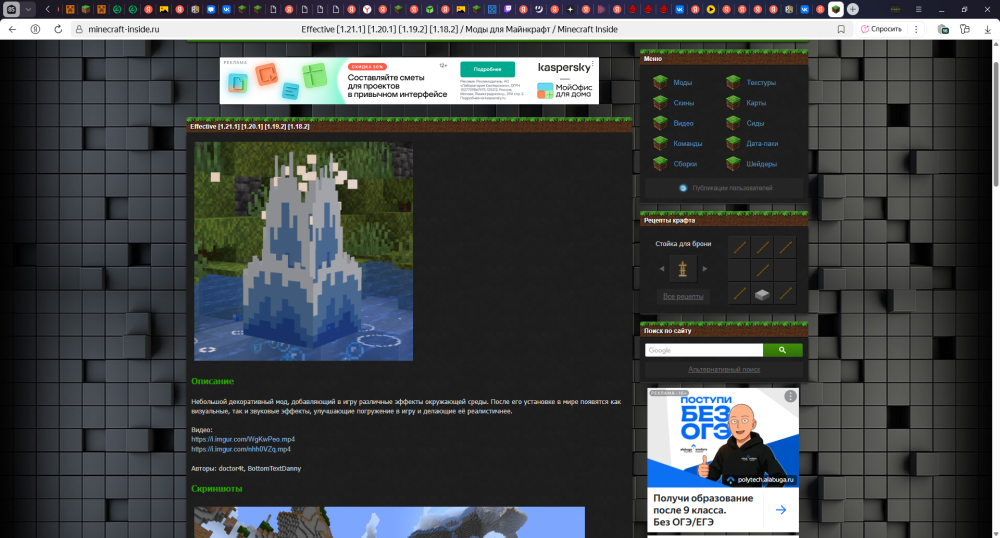Open the Текстуры menu section
Image resolution: width=1000 pixels, height=538 pixels.
point(761,83)
